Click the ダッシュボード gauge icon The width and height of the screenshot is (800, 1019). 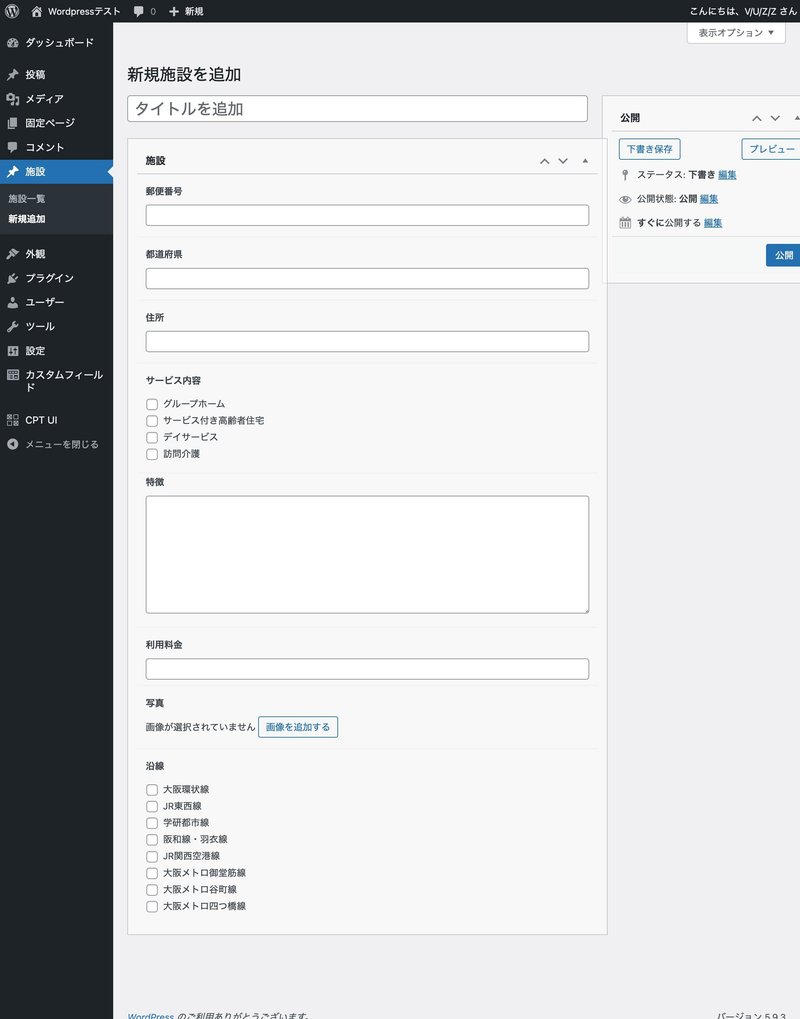point(12,43)
